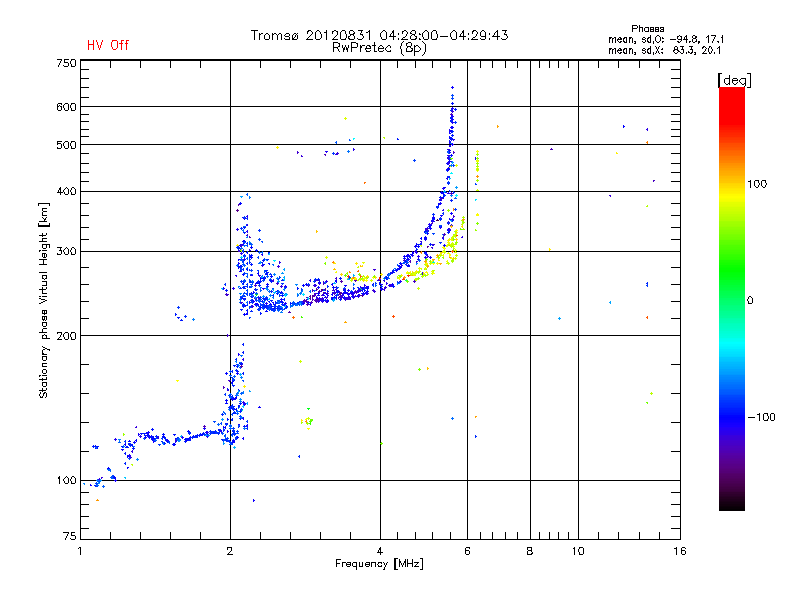Click the yellow-green point cluster near 3 MHz, 130 km
Screen dimensions: 800x600
(307, 420)
